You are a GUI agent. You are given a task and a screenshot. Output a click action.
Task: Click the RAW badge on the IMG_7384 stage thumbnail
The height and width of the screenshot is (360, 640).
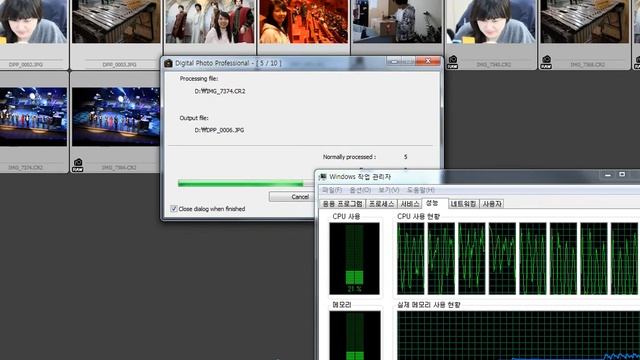tap(78, 165)
